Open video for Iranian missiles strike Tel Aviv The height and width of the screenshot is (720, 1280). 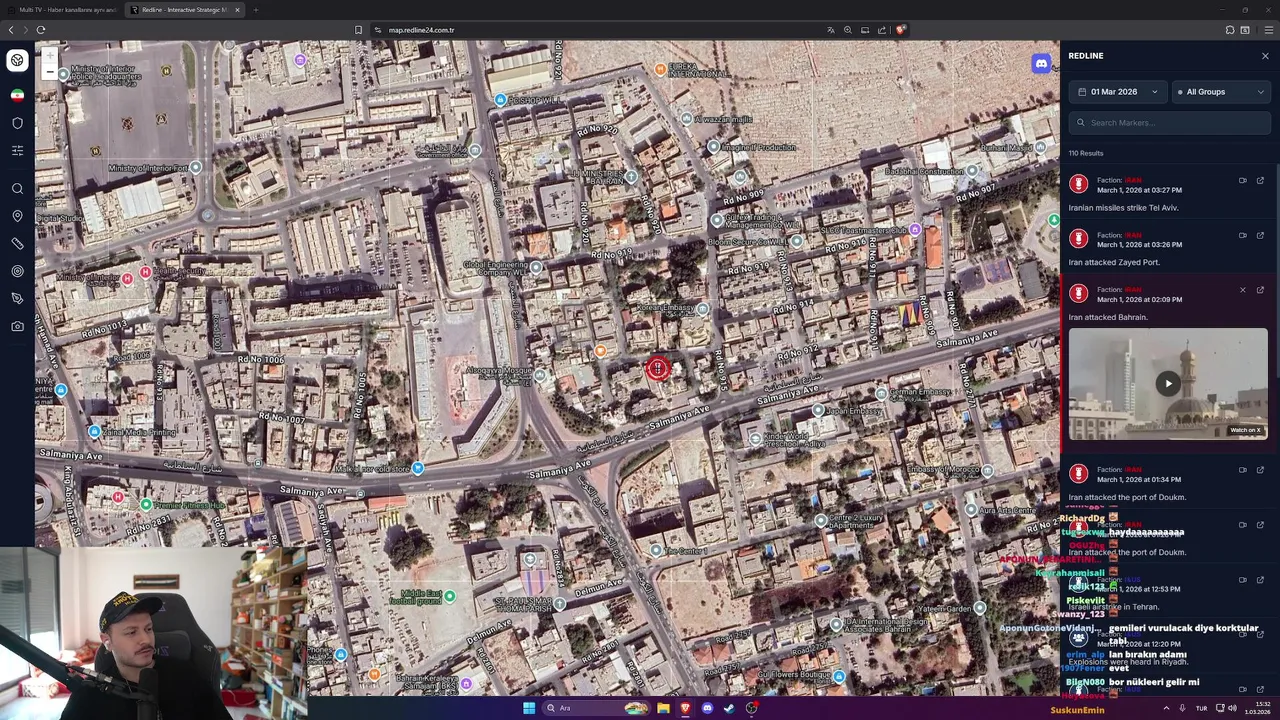click(1243, 181)
